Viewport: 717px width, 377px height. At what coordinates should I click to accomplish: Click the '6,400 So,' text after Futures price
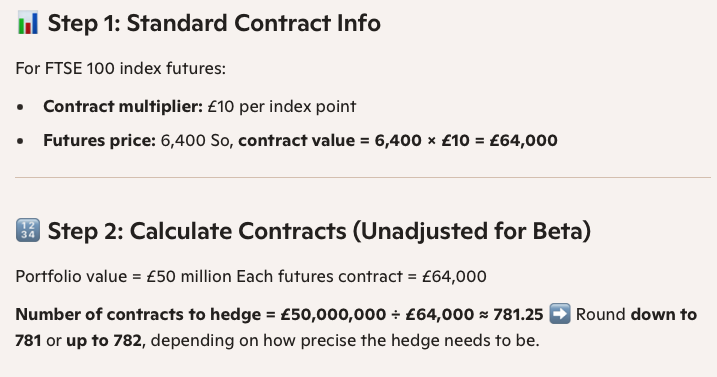pyautogui.click(x=197, y=140)
